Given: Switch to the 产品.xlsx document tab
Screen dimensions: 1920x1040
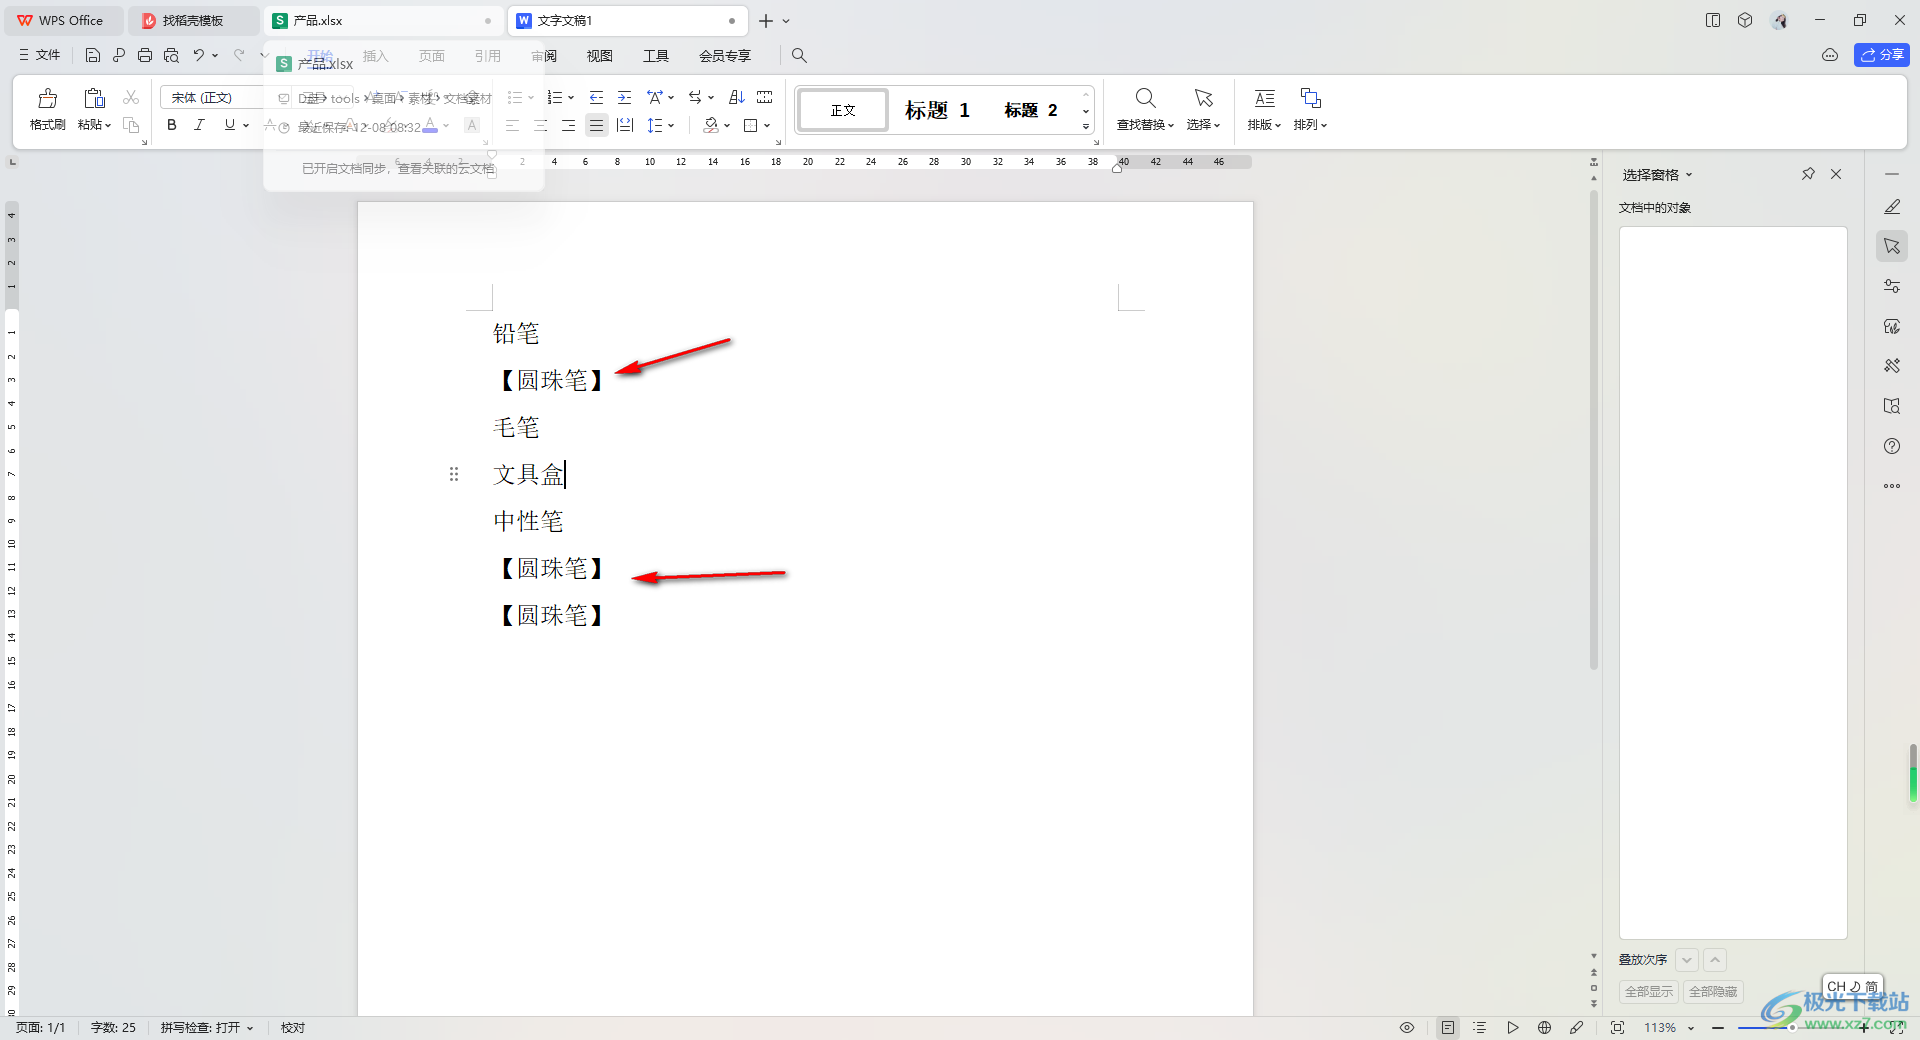Looking at the screenshot, I should click(385, 20).
